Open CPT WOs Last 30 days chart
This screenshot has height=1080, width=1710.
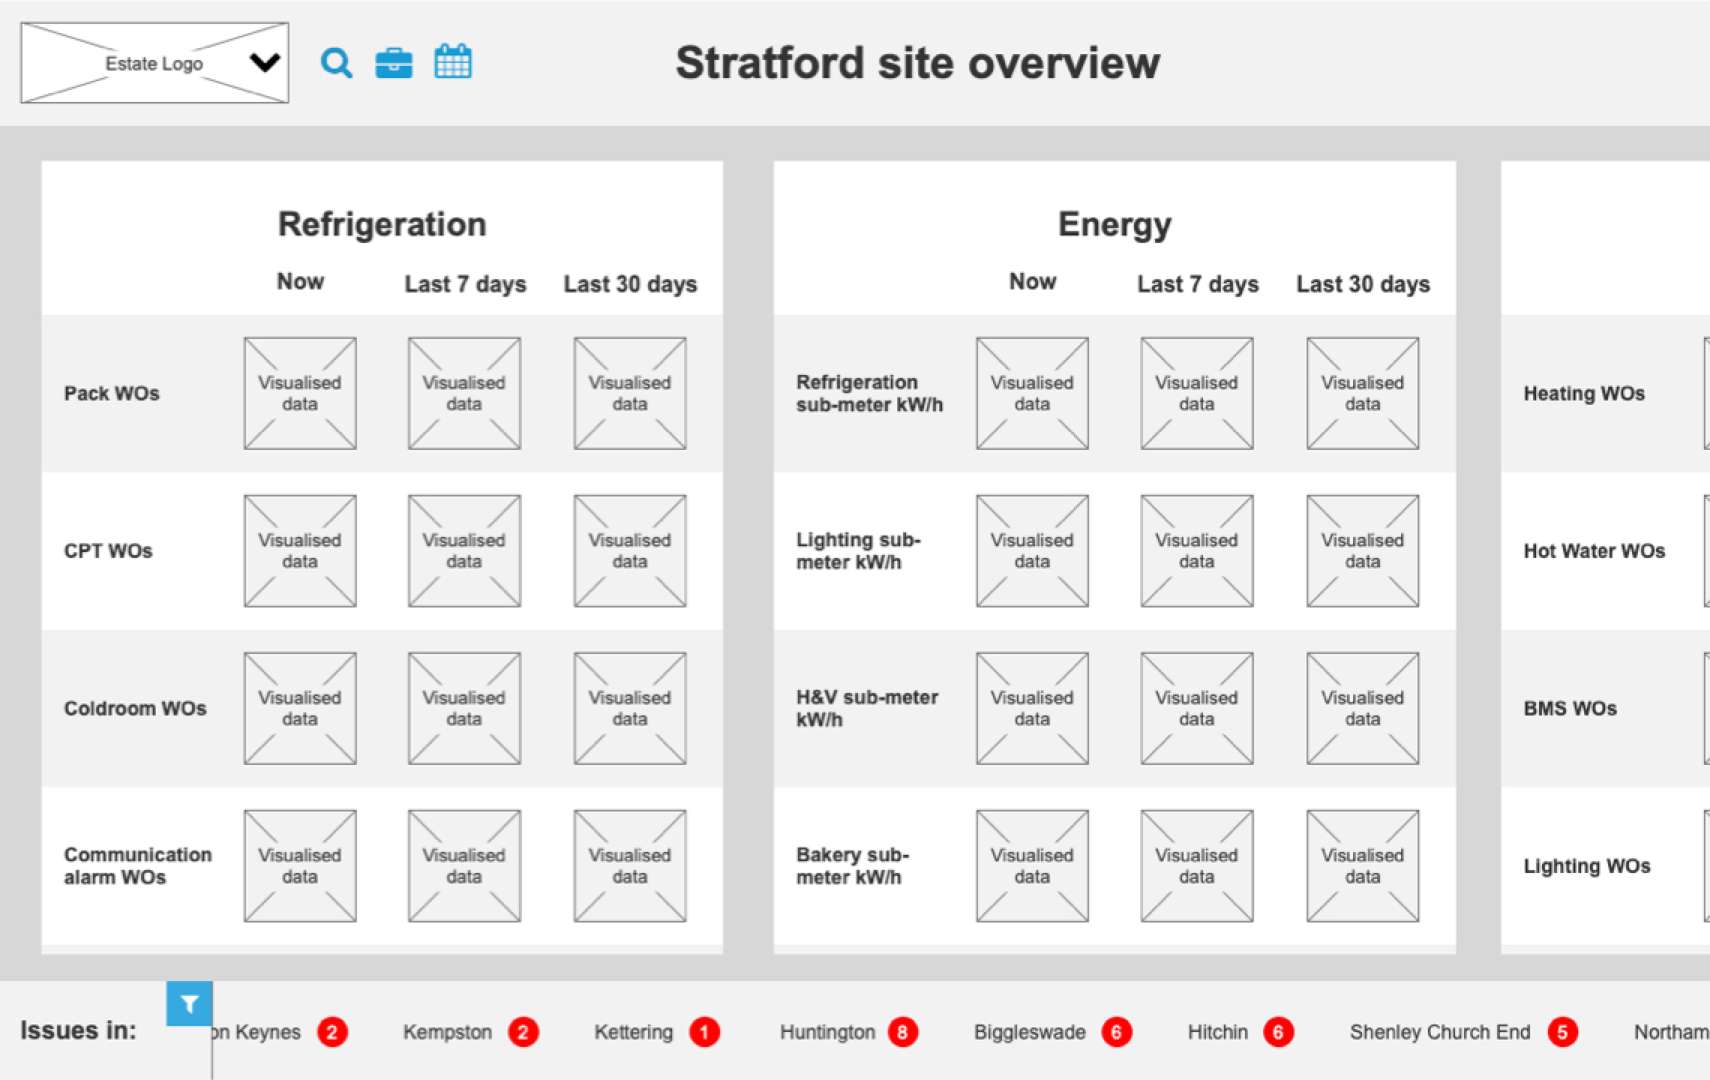[630, 551]
